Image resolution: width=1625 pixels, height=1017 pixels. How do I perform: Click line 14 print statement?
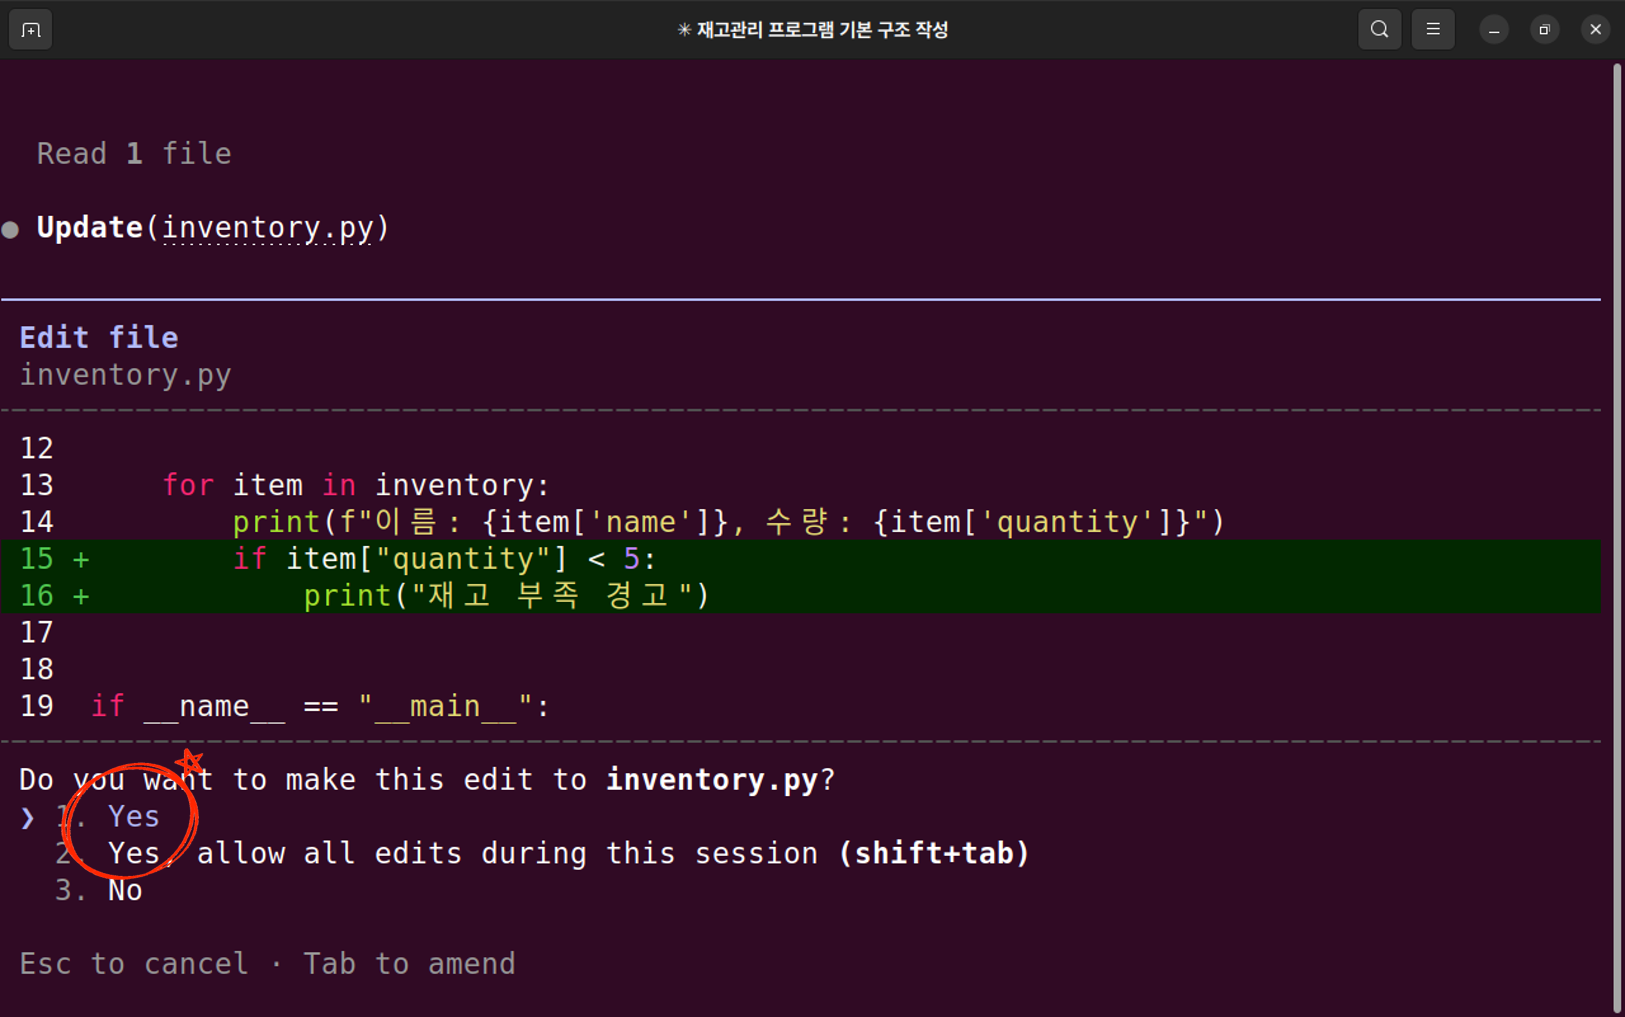728,522
